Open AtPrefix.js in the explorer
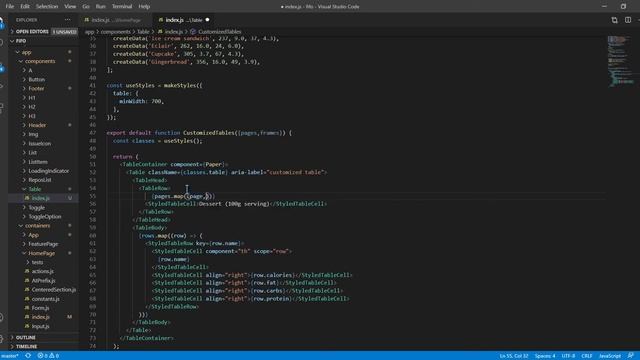Viewport: 640px width, 360px height. coord(43,280)
